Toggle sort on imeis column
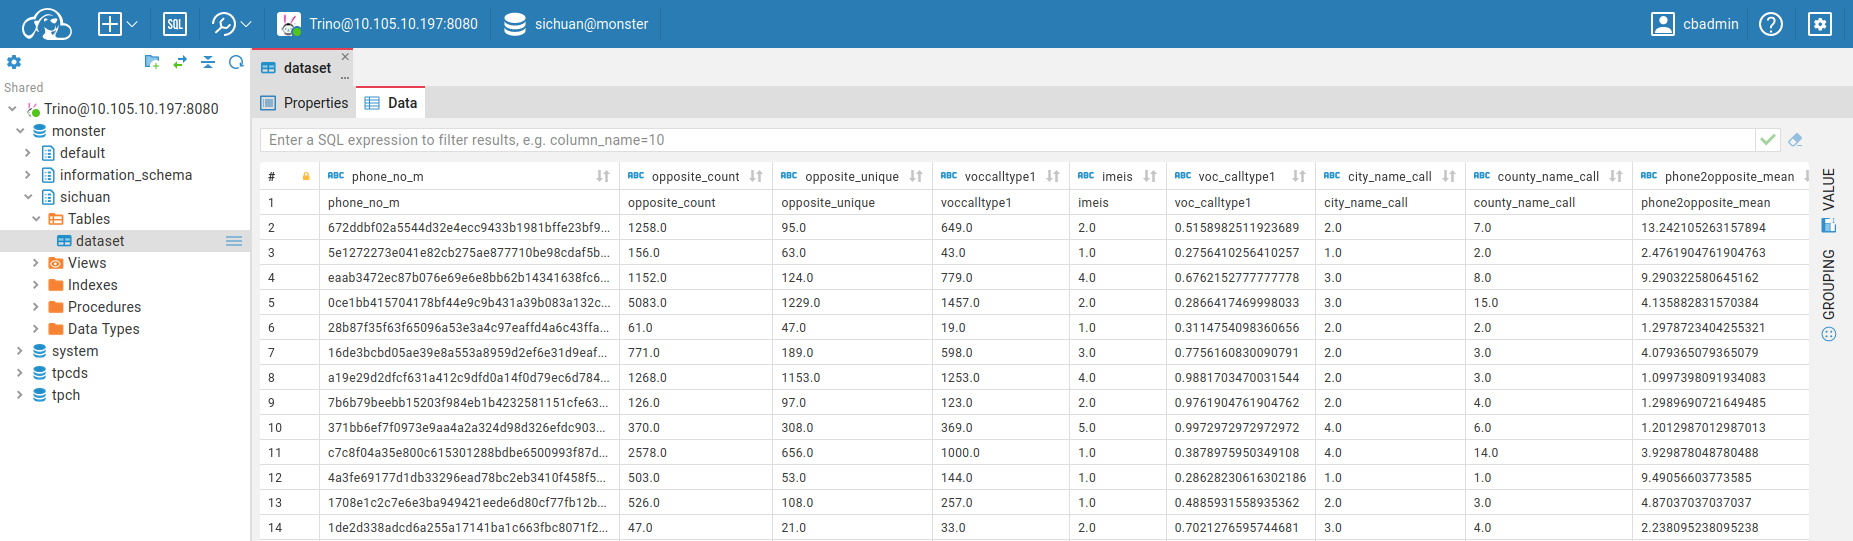 [x=1150, y=176]
